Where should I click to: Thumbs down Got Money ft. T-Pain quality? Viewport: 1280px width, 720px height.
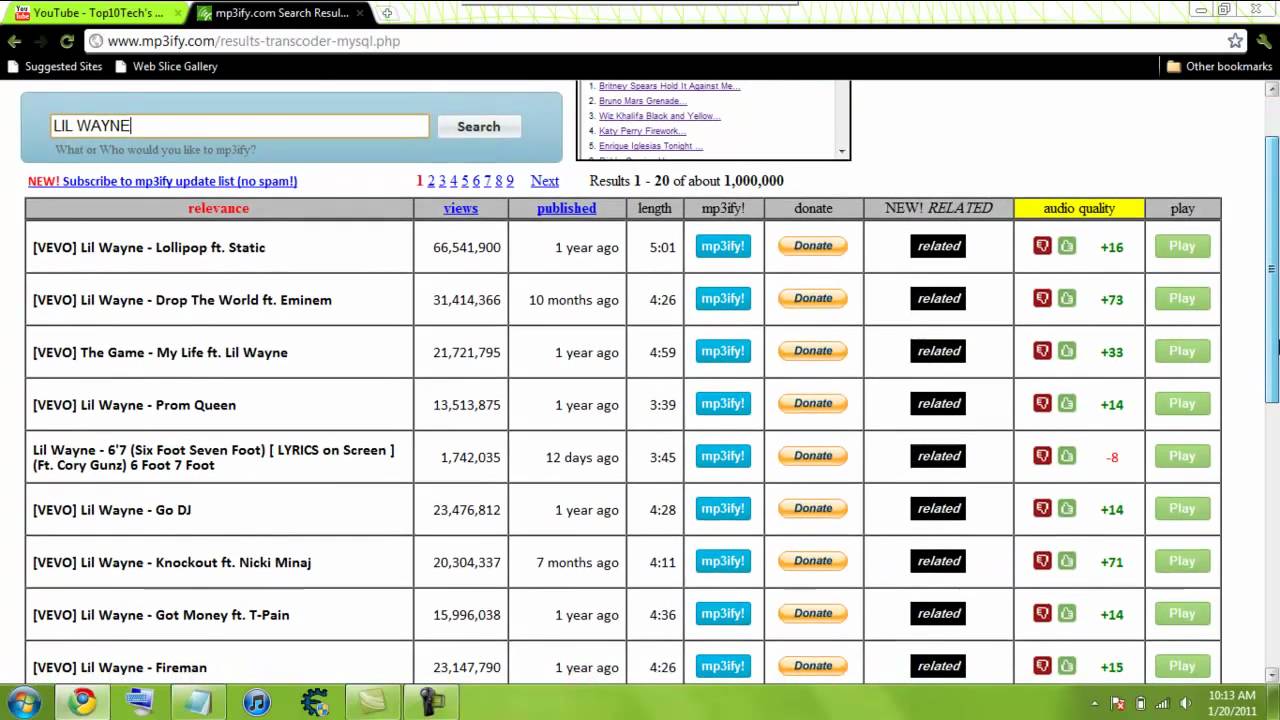(1042, 614)
